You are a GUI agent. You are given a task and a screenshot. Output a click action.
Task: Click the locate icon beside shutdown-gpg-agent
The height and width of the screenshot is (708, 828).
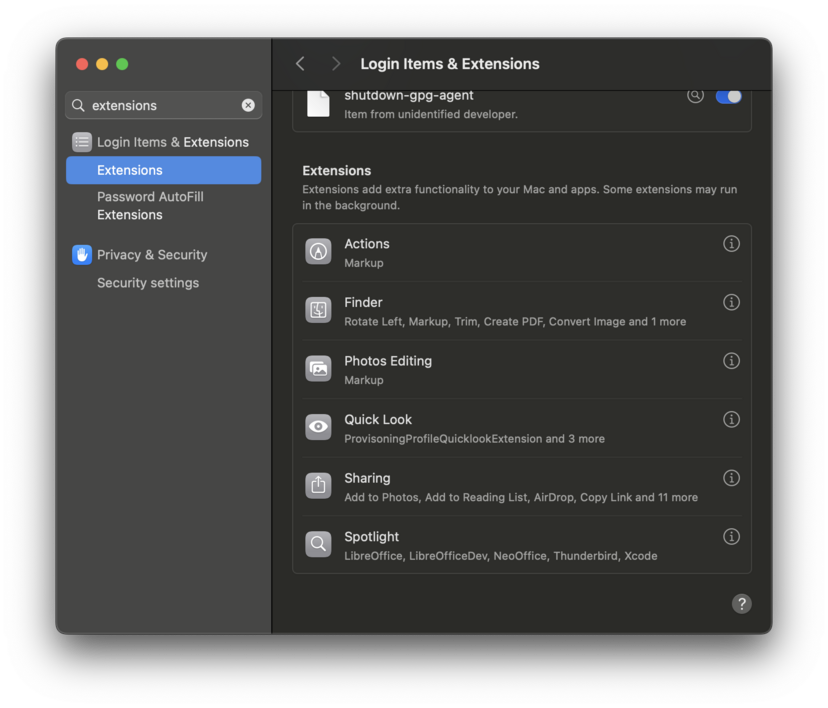(695, 94)
